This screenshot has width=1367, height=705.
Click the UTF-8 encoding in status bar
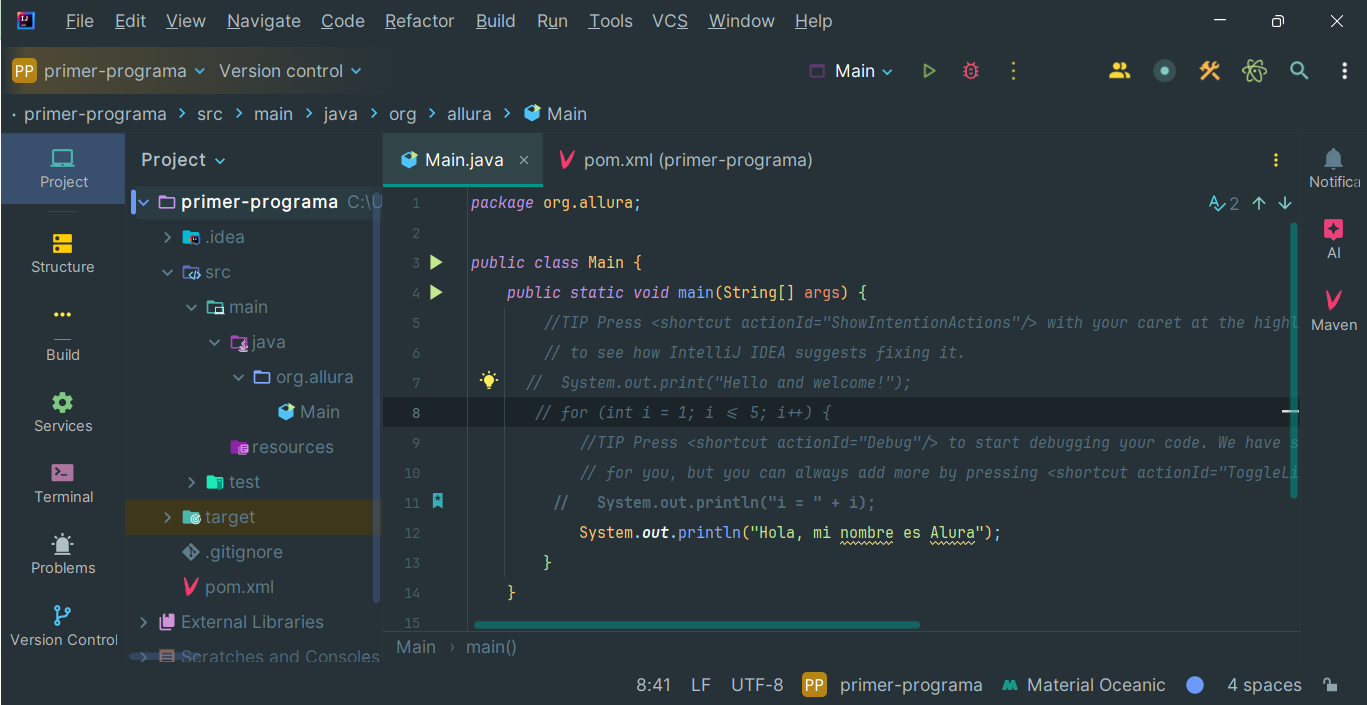pos(757,685)
